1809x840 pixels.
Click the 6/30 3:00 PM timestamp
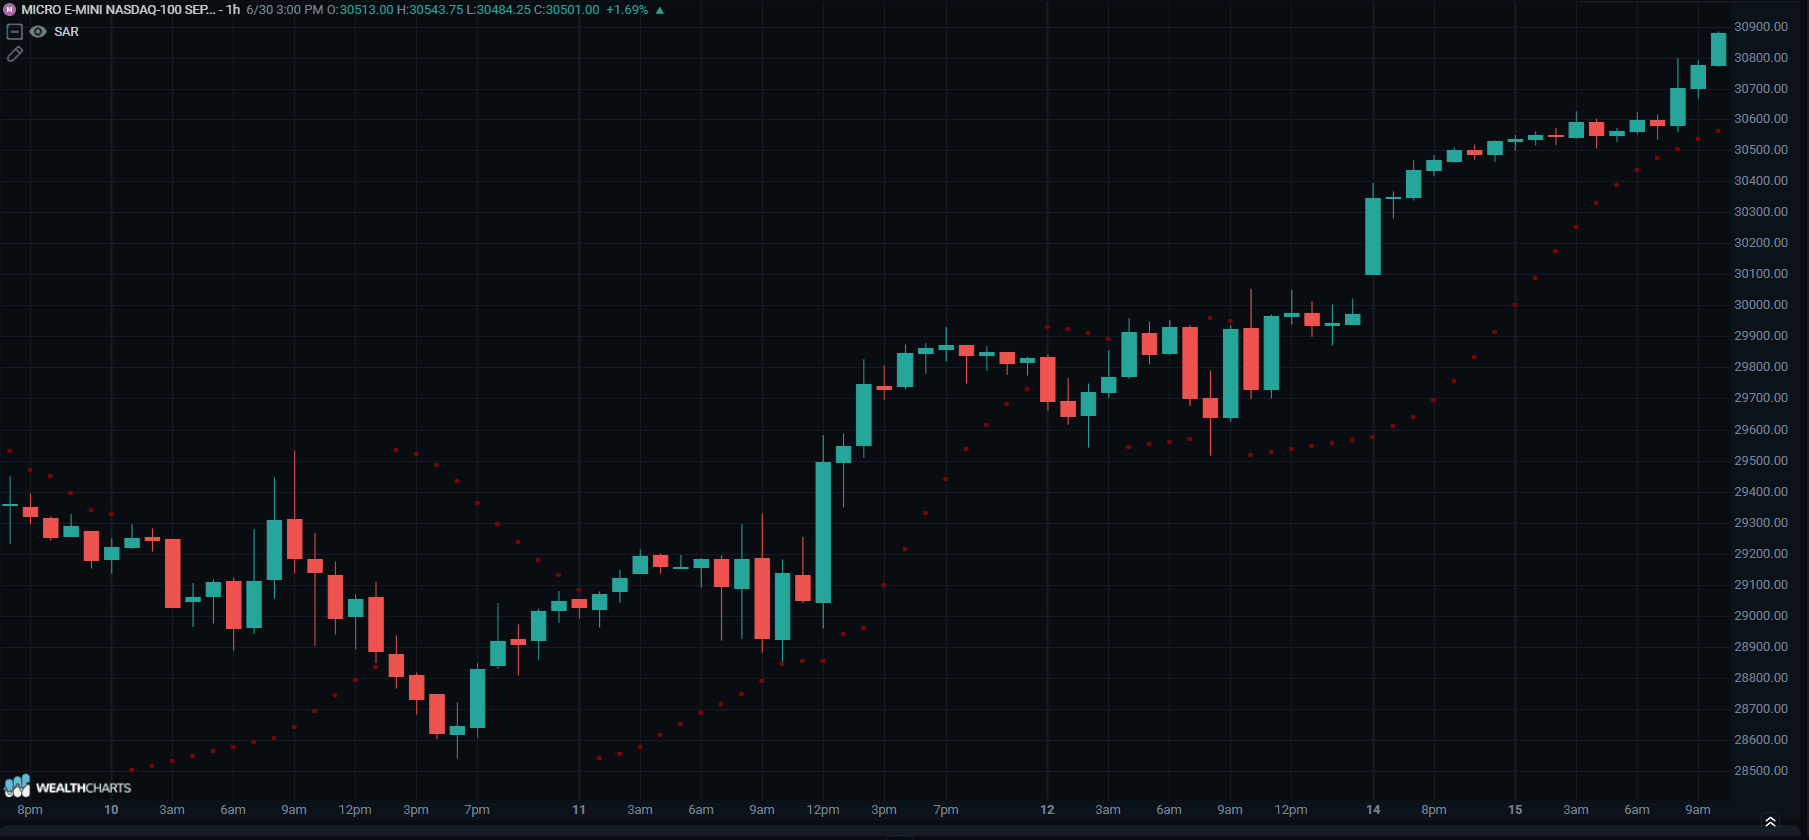(x=284, y=10)
